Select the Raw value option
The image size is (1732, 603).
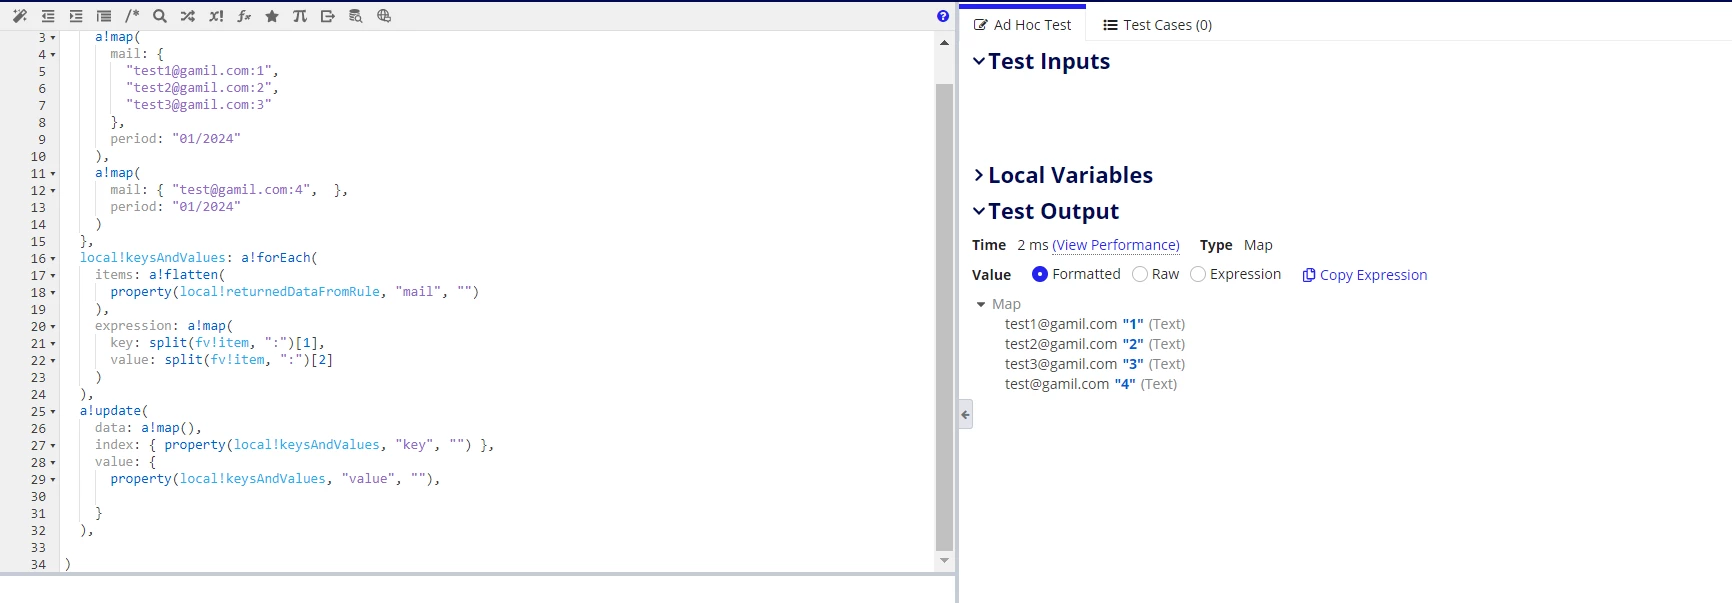(x=1140, y=274)
